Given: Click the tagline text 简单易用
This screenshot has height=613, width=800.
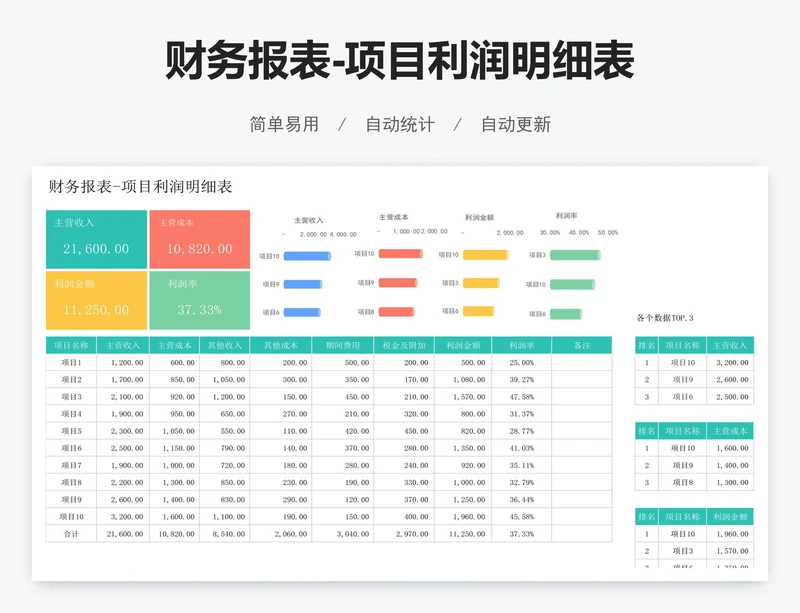Looking at the screenshot, I should (x=284, y=125).
